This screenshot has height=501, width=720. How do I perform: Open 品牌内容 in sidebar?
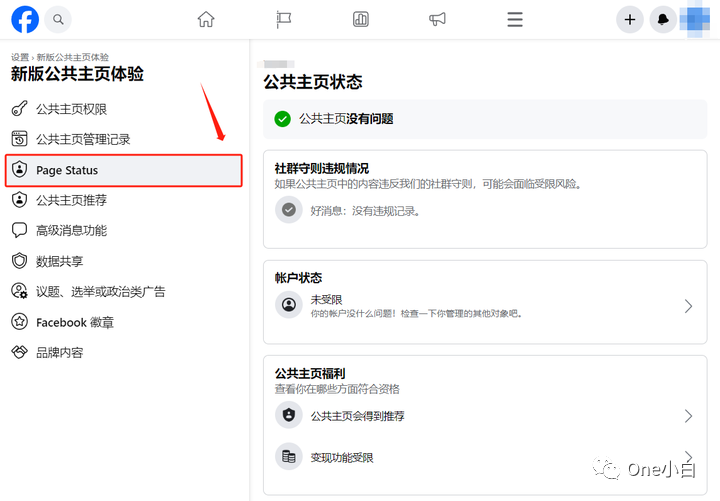click(124, 353)
